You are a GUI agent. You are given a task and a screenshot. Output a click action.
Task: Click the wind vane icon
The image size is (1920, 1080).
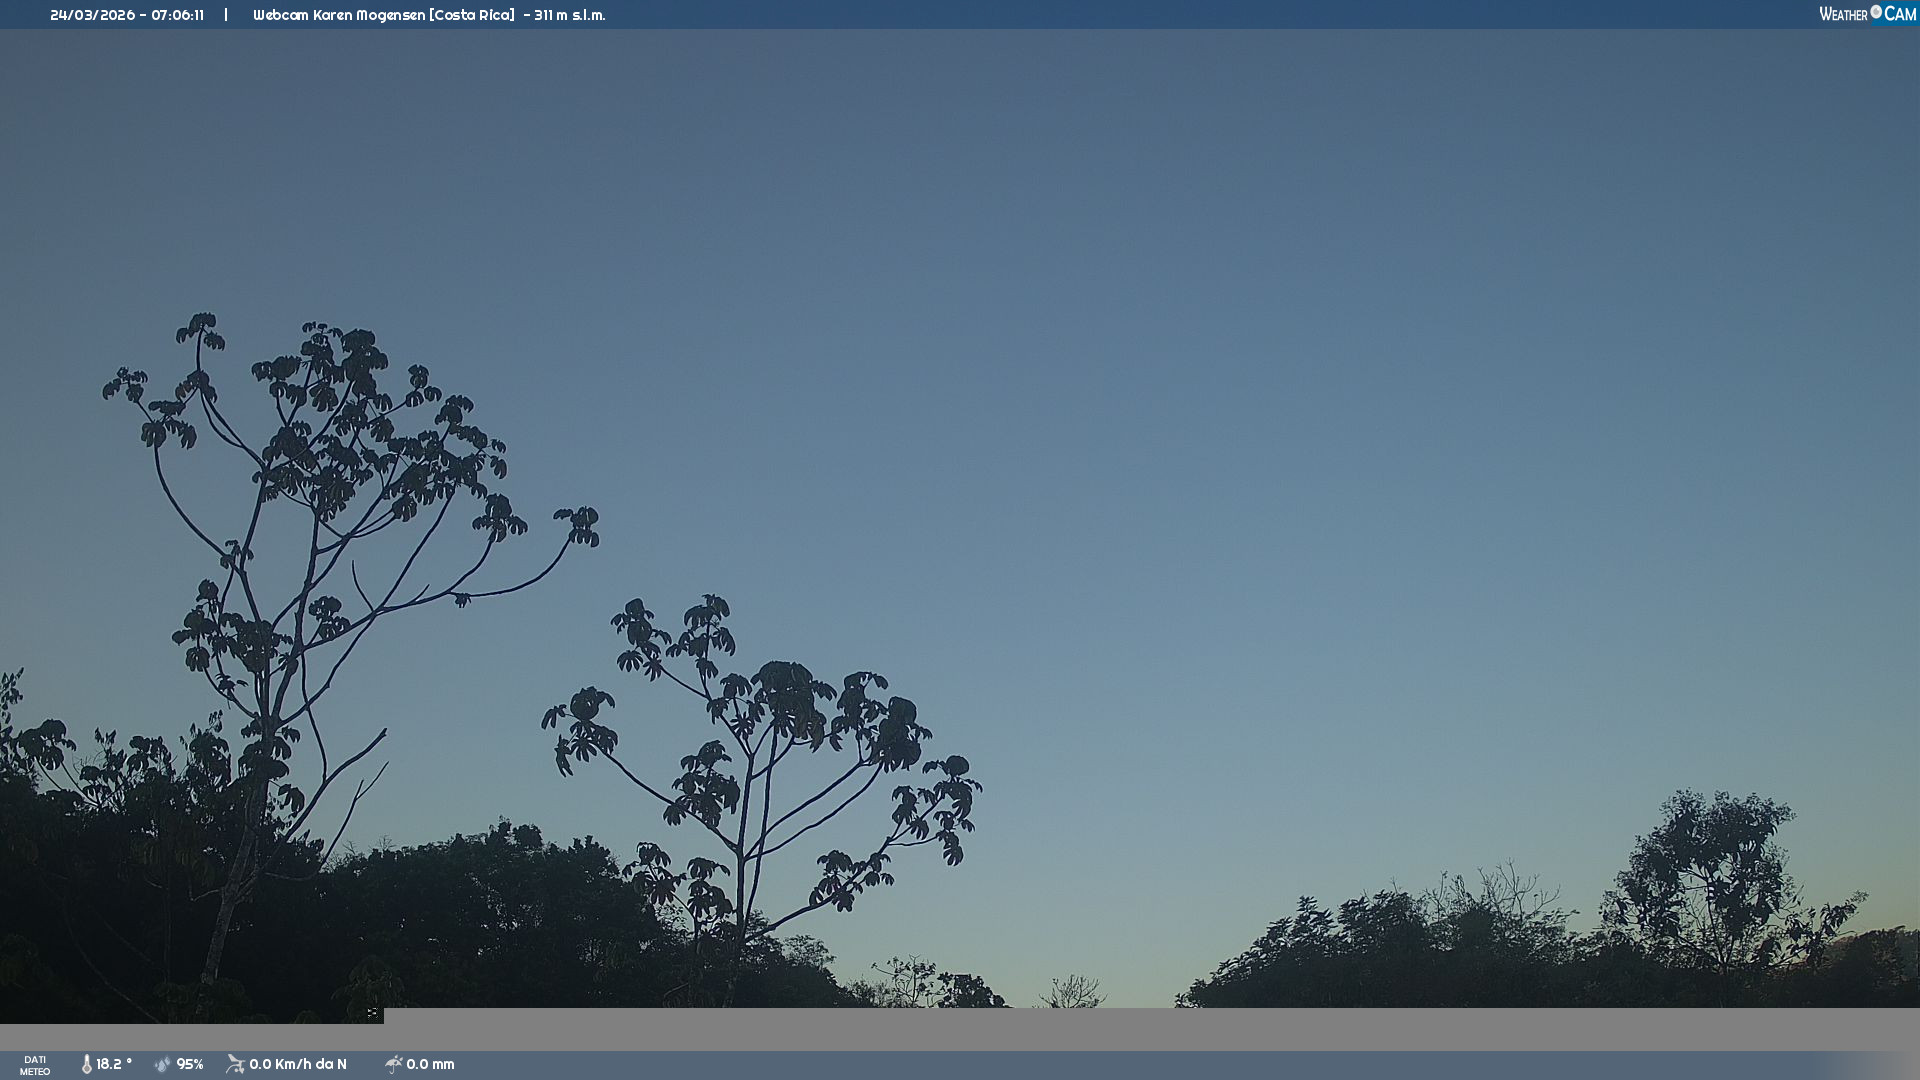[x=235, y=1064]
